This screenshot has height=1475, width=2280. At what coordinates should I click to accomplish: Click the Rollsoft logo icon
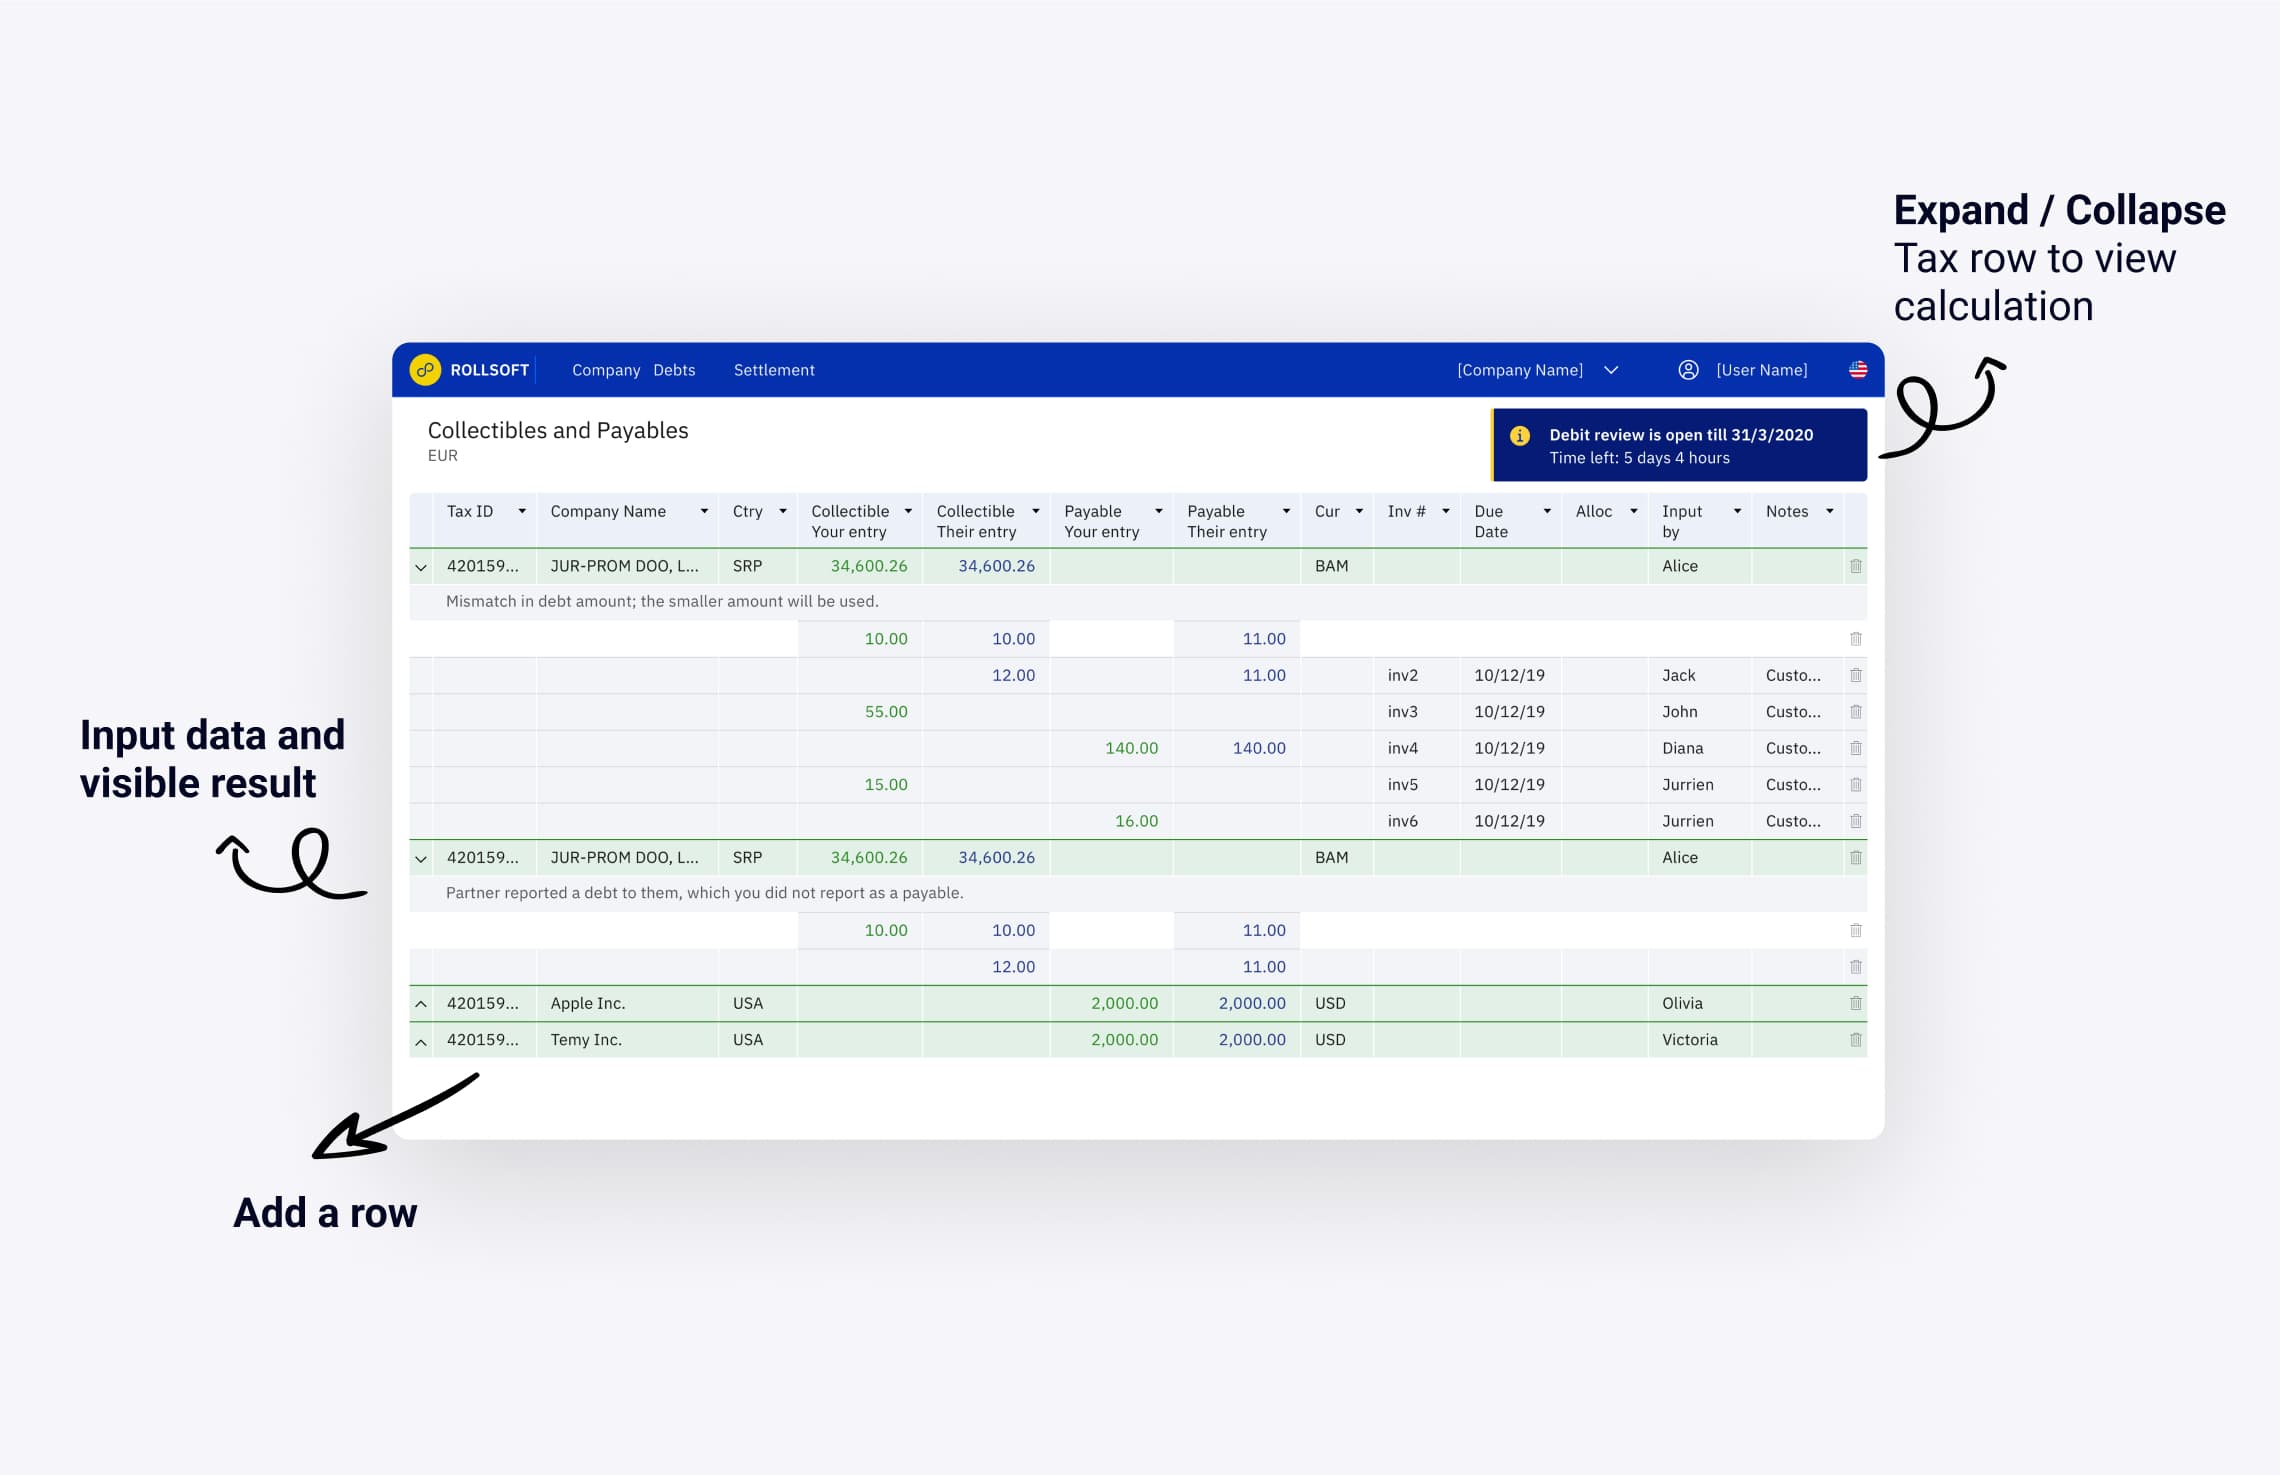click(427, 369)
